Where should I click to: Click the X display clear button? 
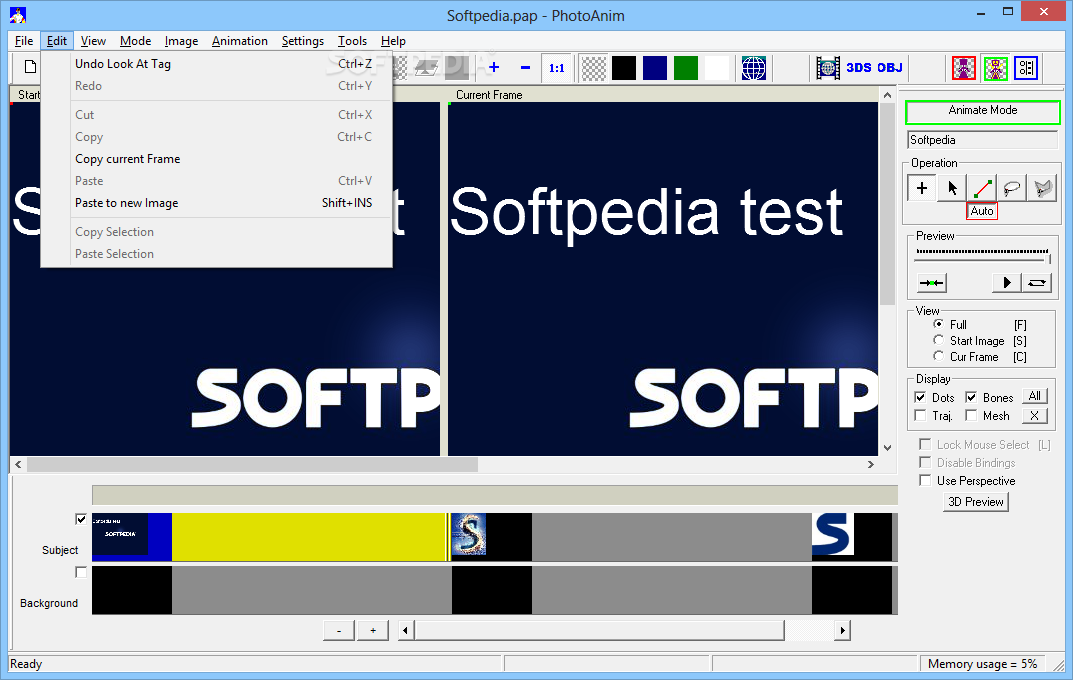click(x=1035, y=415)
